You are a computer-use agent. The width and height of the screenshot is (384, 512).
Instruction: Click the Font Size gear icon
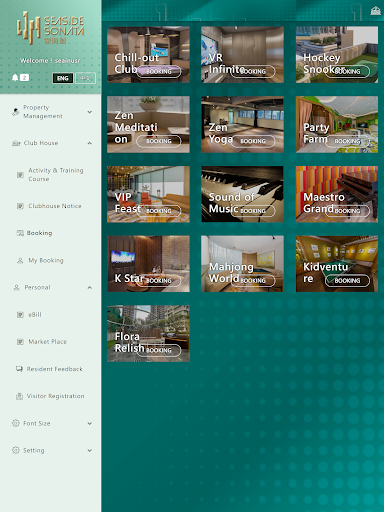pos(16,423)
